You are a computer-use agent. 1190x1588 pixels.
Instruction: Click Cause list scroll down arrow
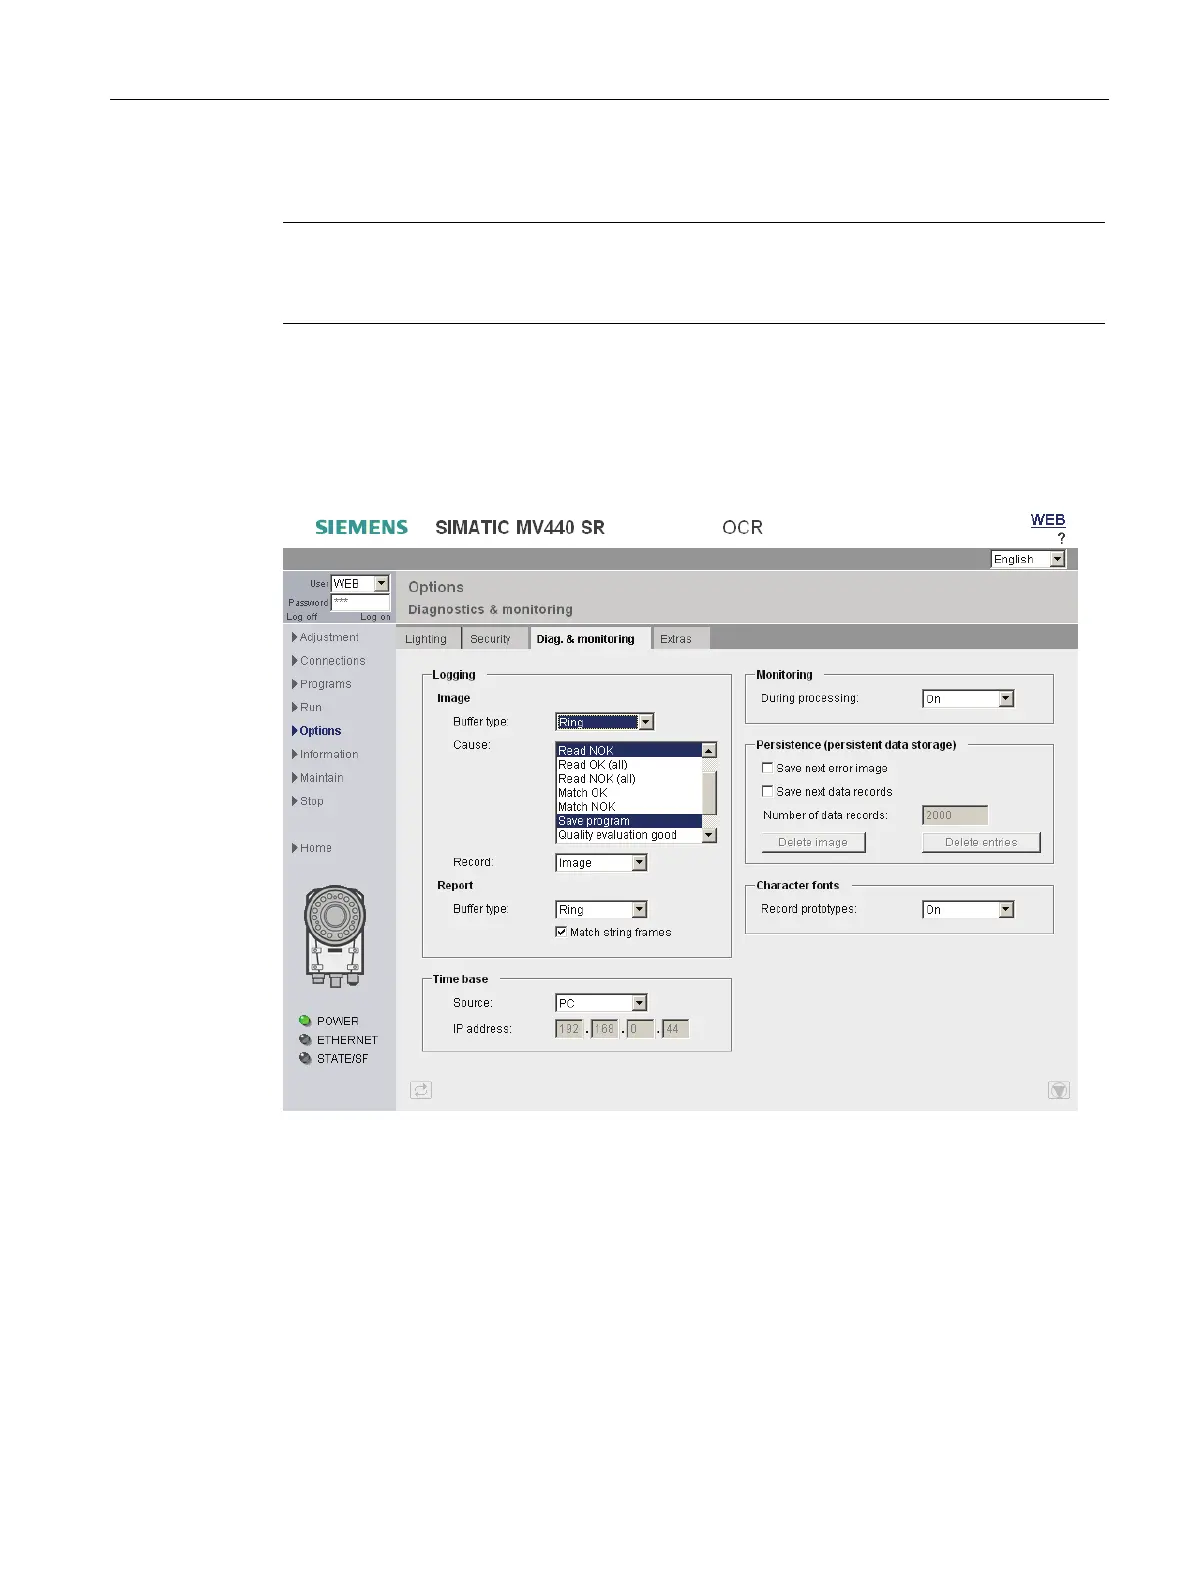pos(709,835)
